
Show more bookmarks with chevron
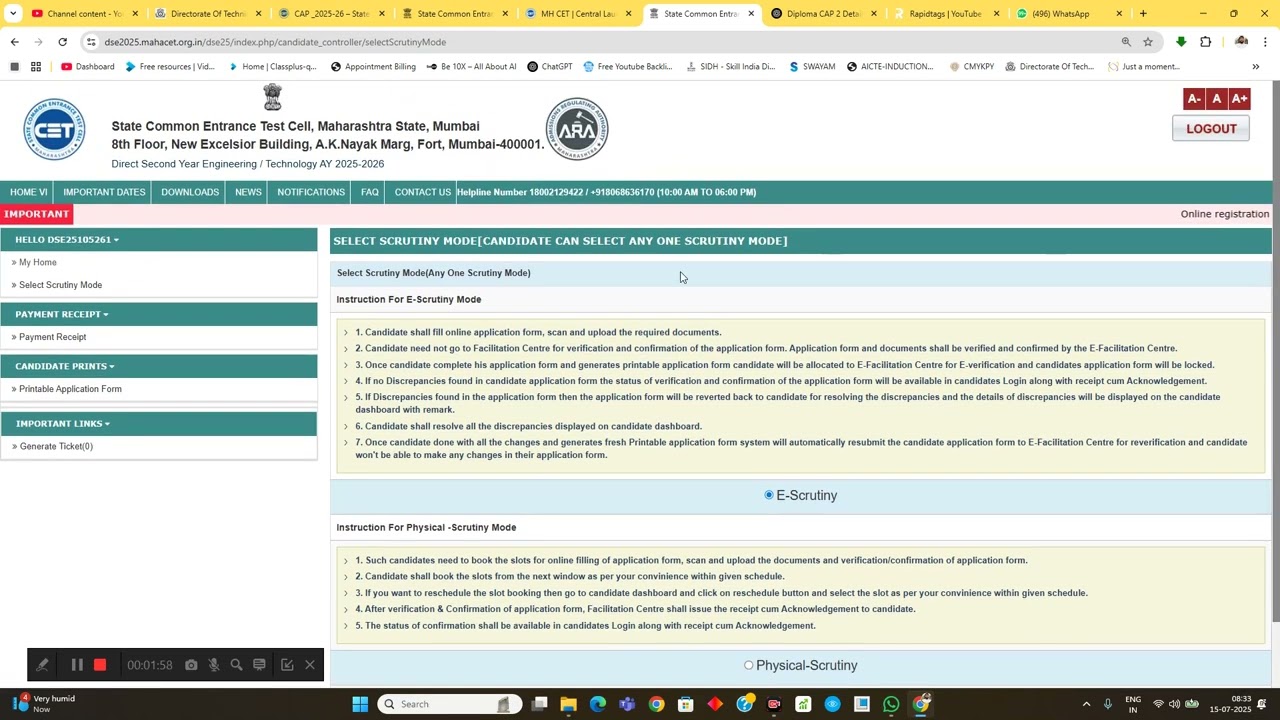[1256, 67]
